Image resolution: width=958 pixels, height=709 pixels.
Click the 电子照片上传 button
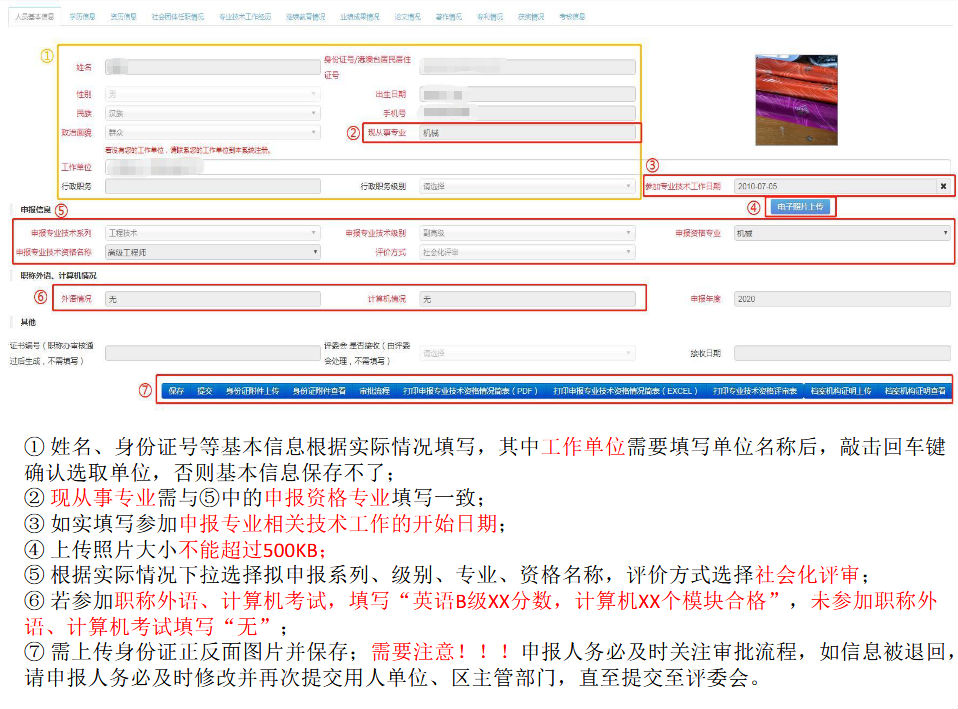[800, 207]
